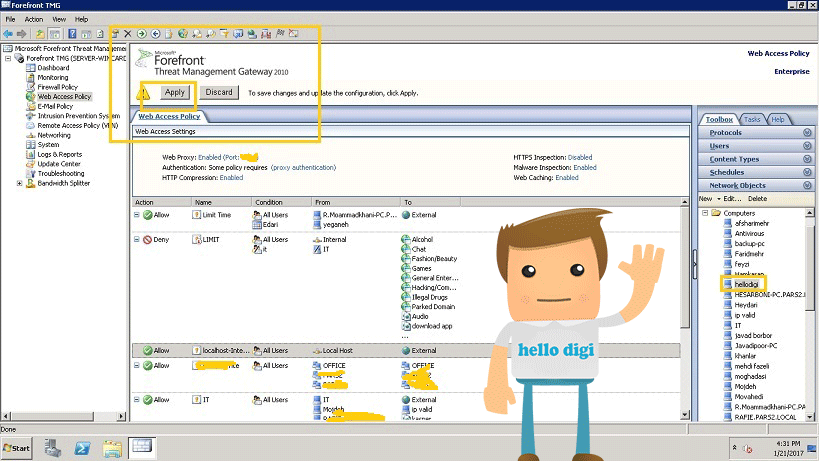Viewport: 819px width, 461px height.
Task: Select the Web Access Policy tab
Action: click(169, 116)
